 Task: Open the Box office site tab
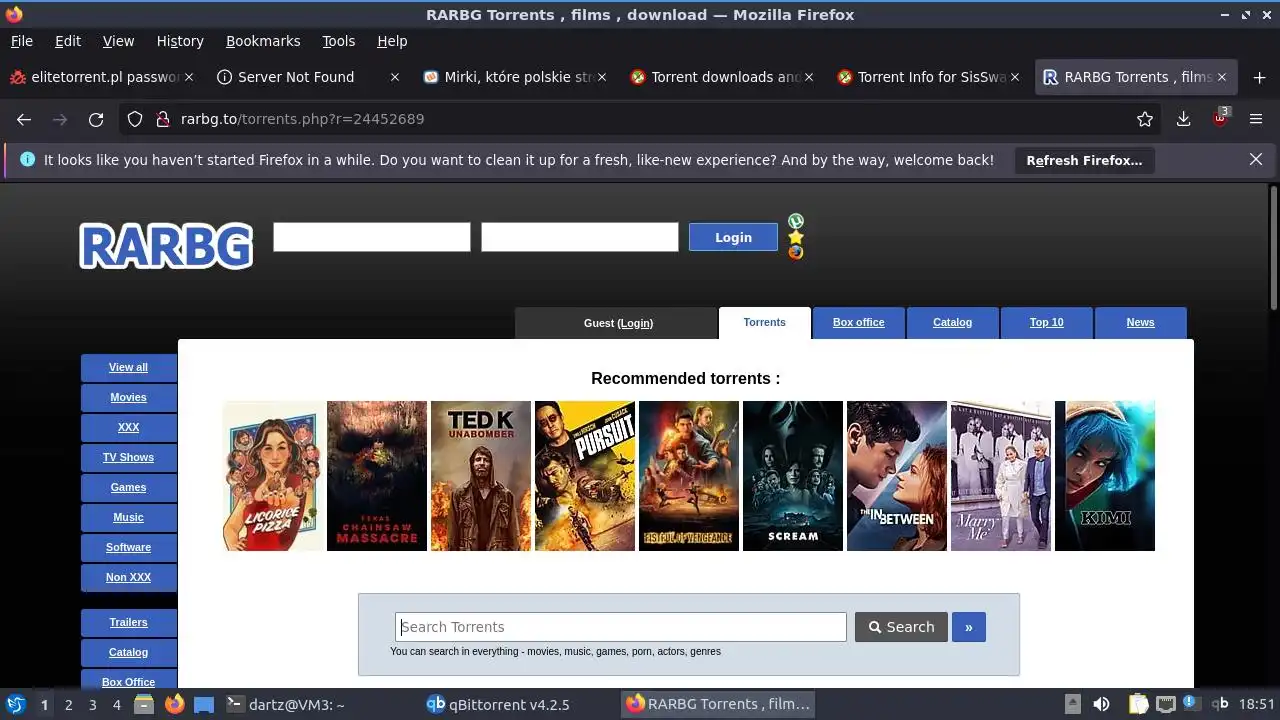pos(859,322)
